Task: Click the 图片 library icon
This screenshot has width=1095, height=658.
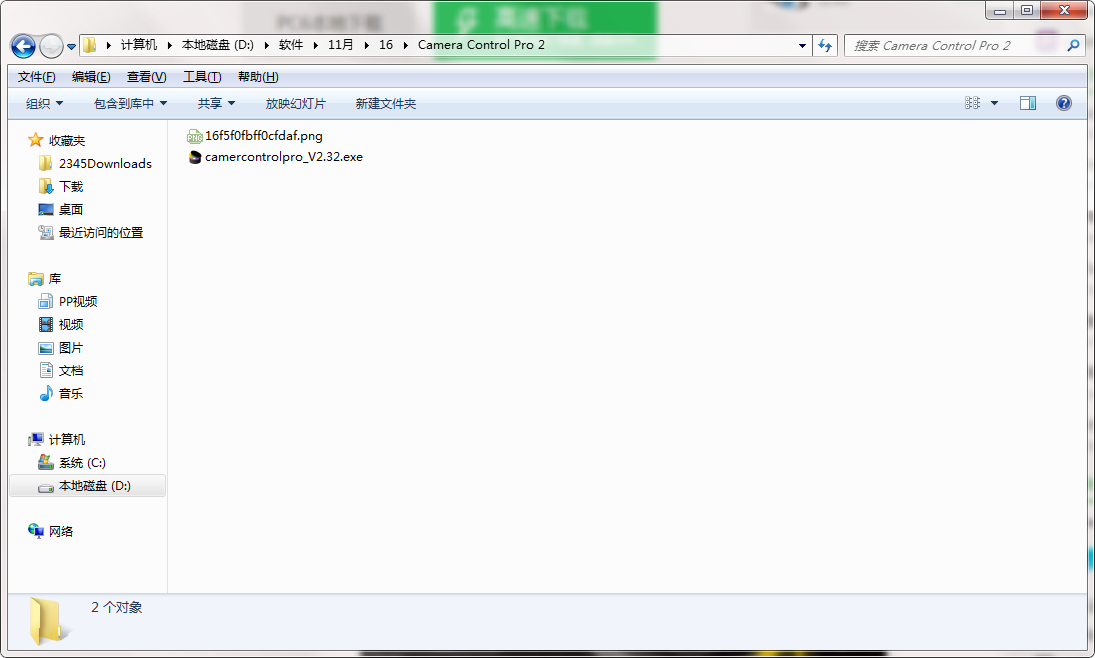Action: pyautogui.click(x=46, y=348)
